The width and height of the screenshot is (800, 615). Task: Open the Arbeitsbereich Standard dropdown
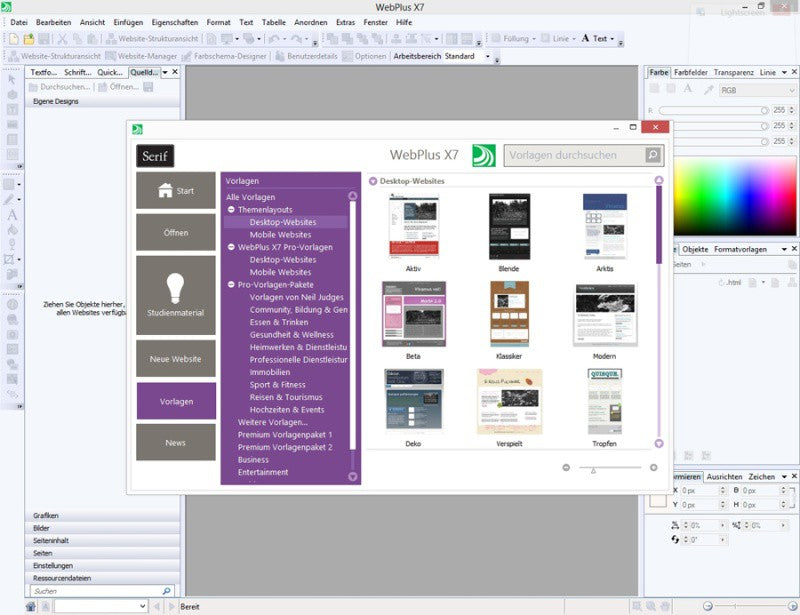click(487, 56)
